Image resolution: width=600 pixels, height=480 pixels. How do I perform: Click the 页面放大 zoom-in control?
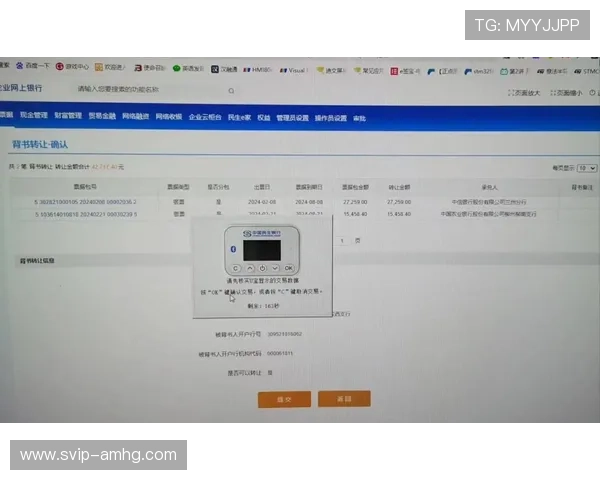click(x=524, y=93)
